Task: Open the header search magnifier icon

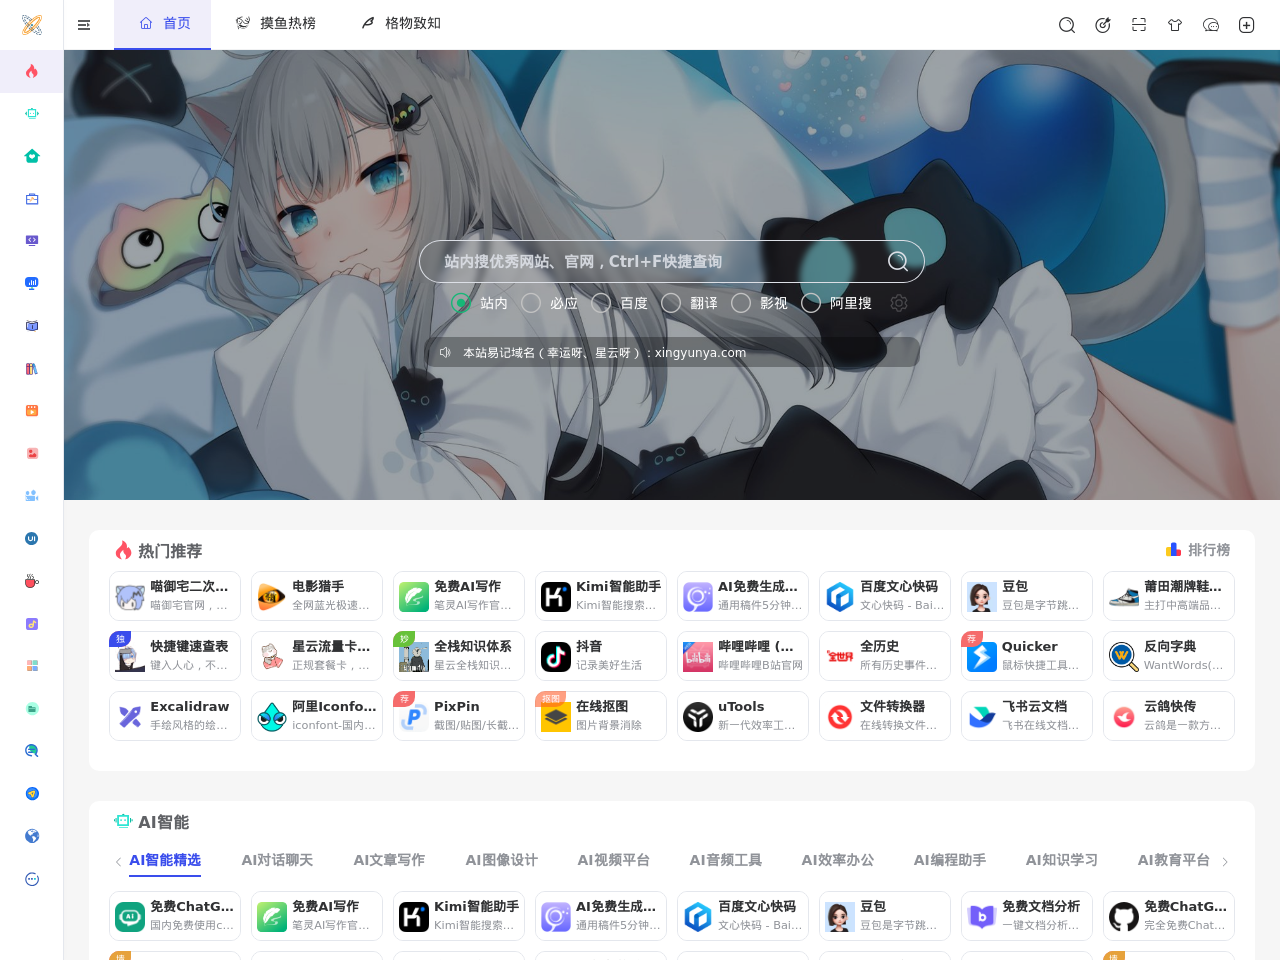Action: [1067, 25]
